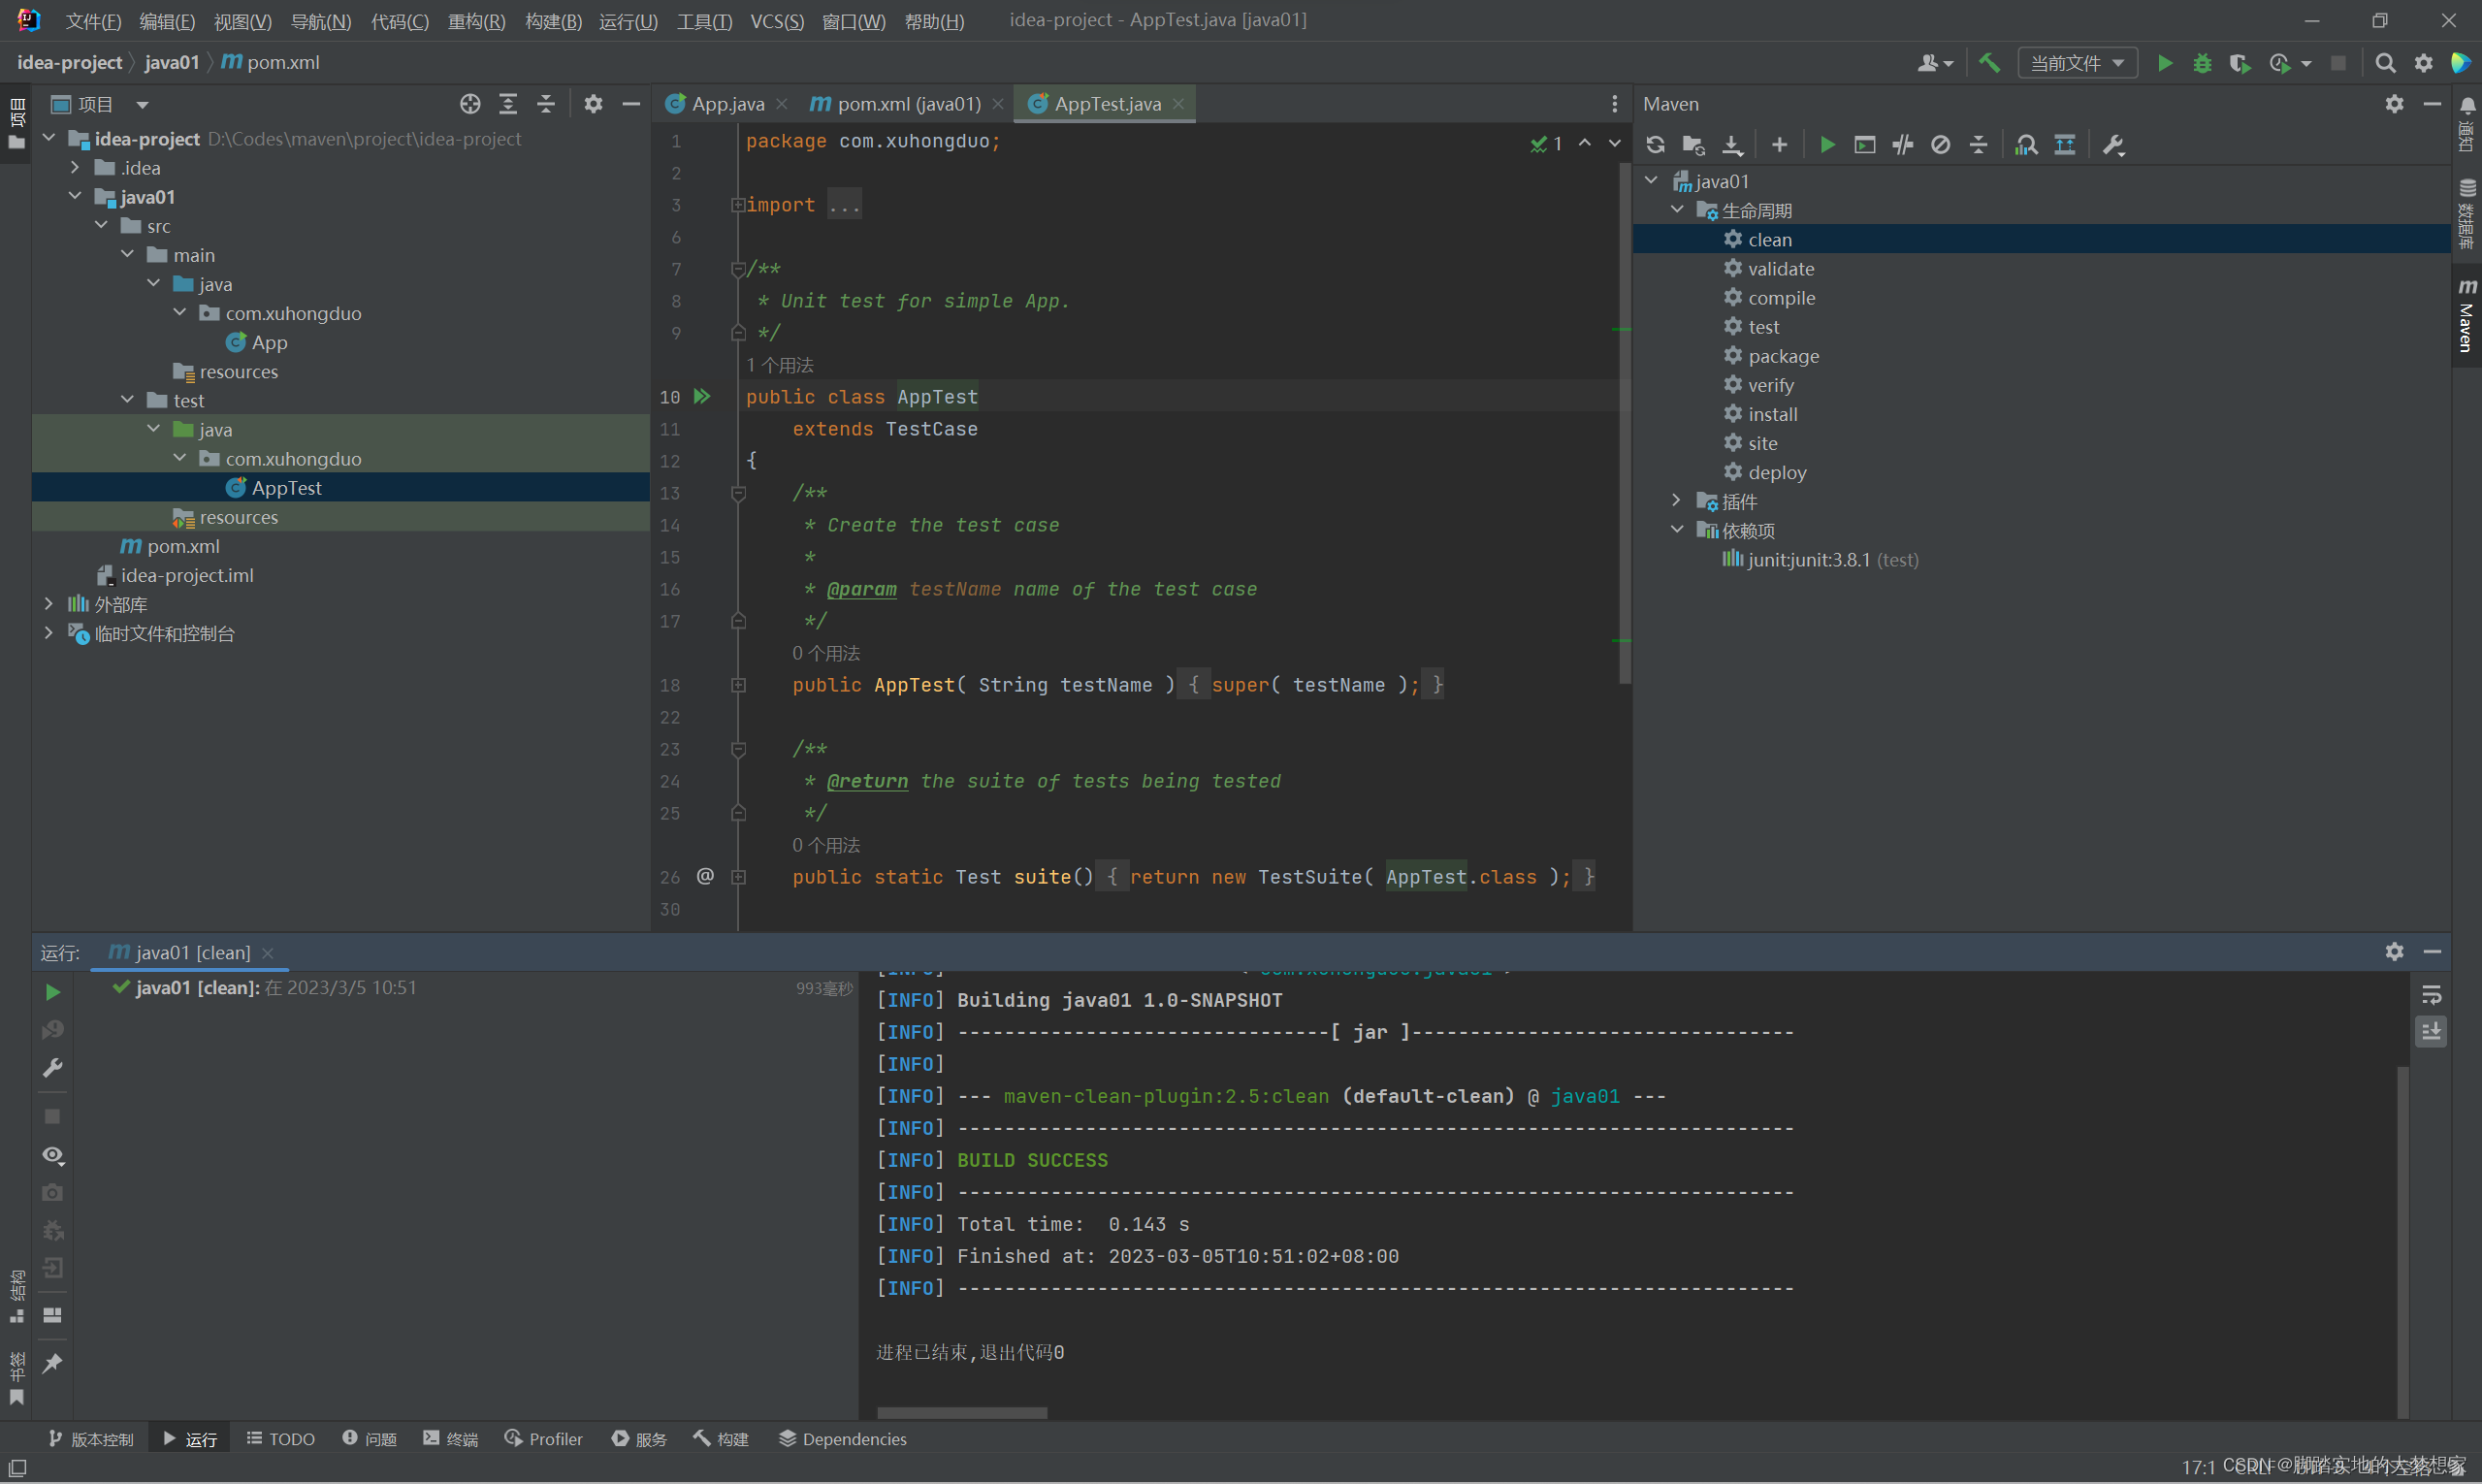
Task: Expand 外部库 node
Action: point(49,604)
